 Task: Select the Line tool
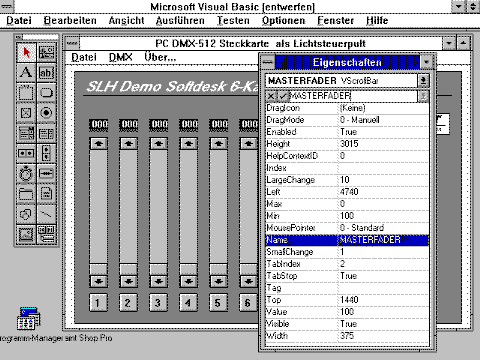tap(46, 214)
